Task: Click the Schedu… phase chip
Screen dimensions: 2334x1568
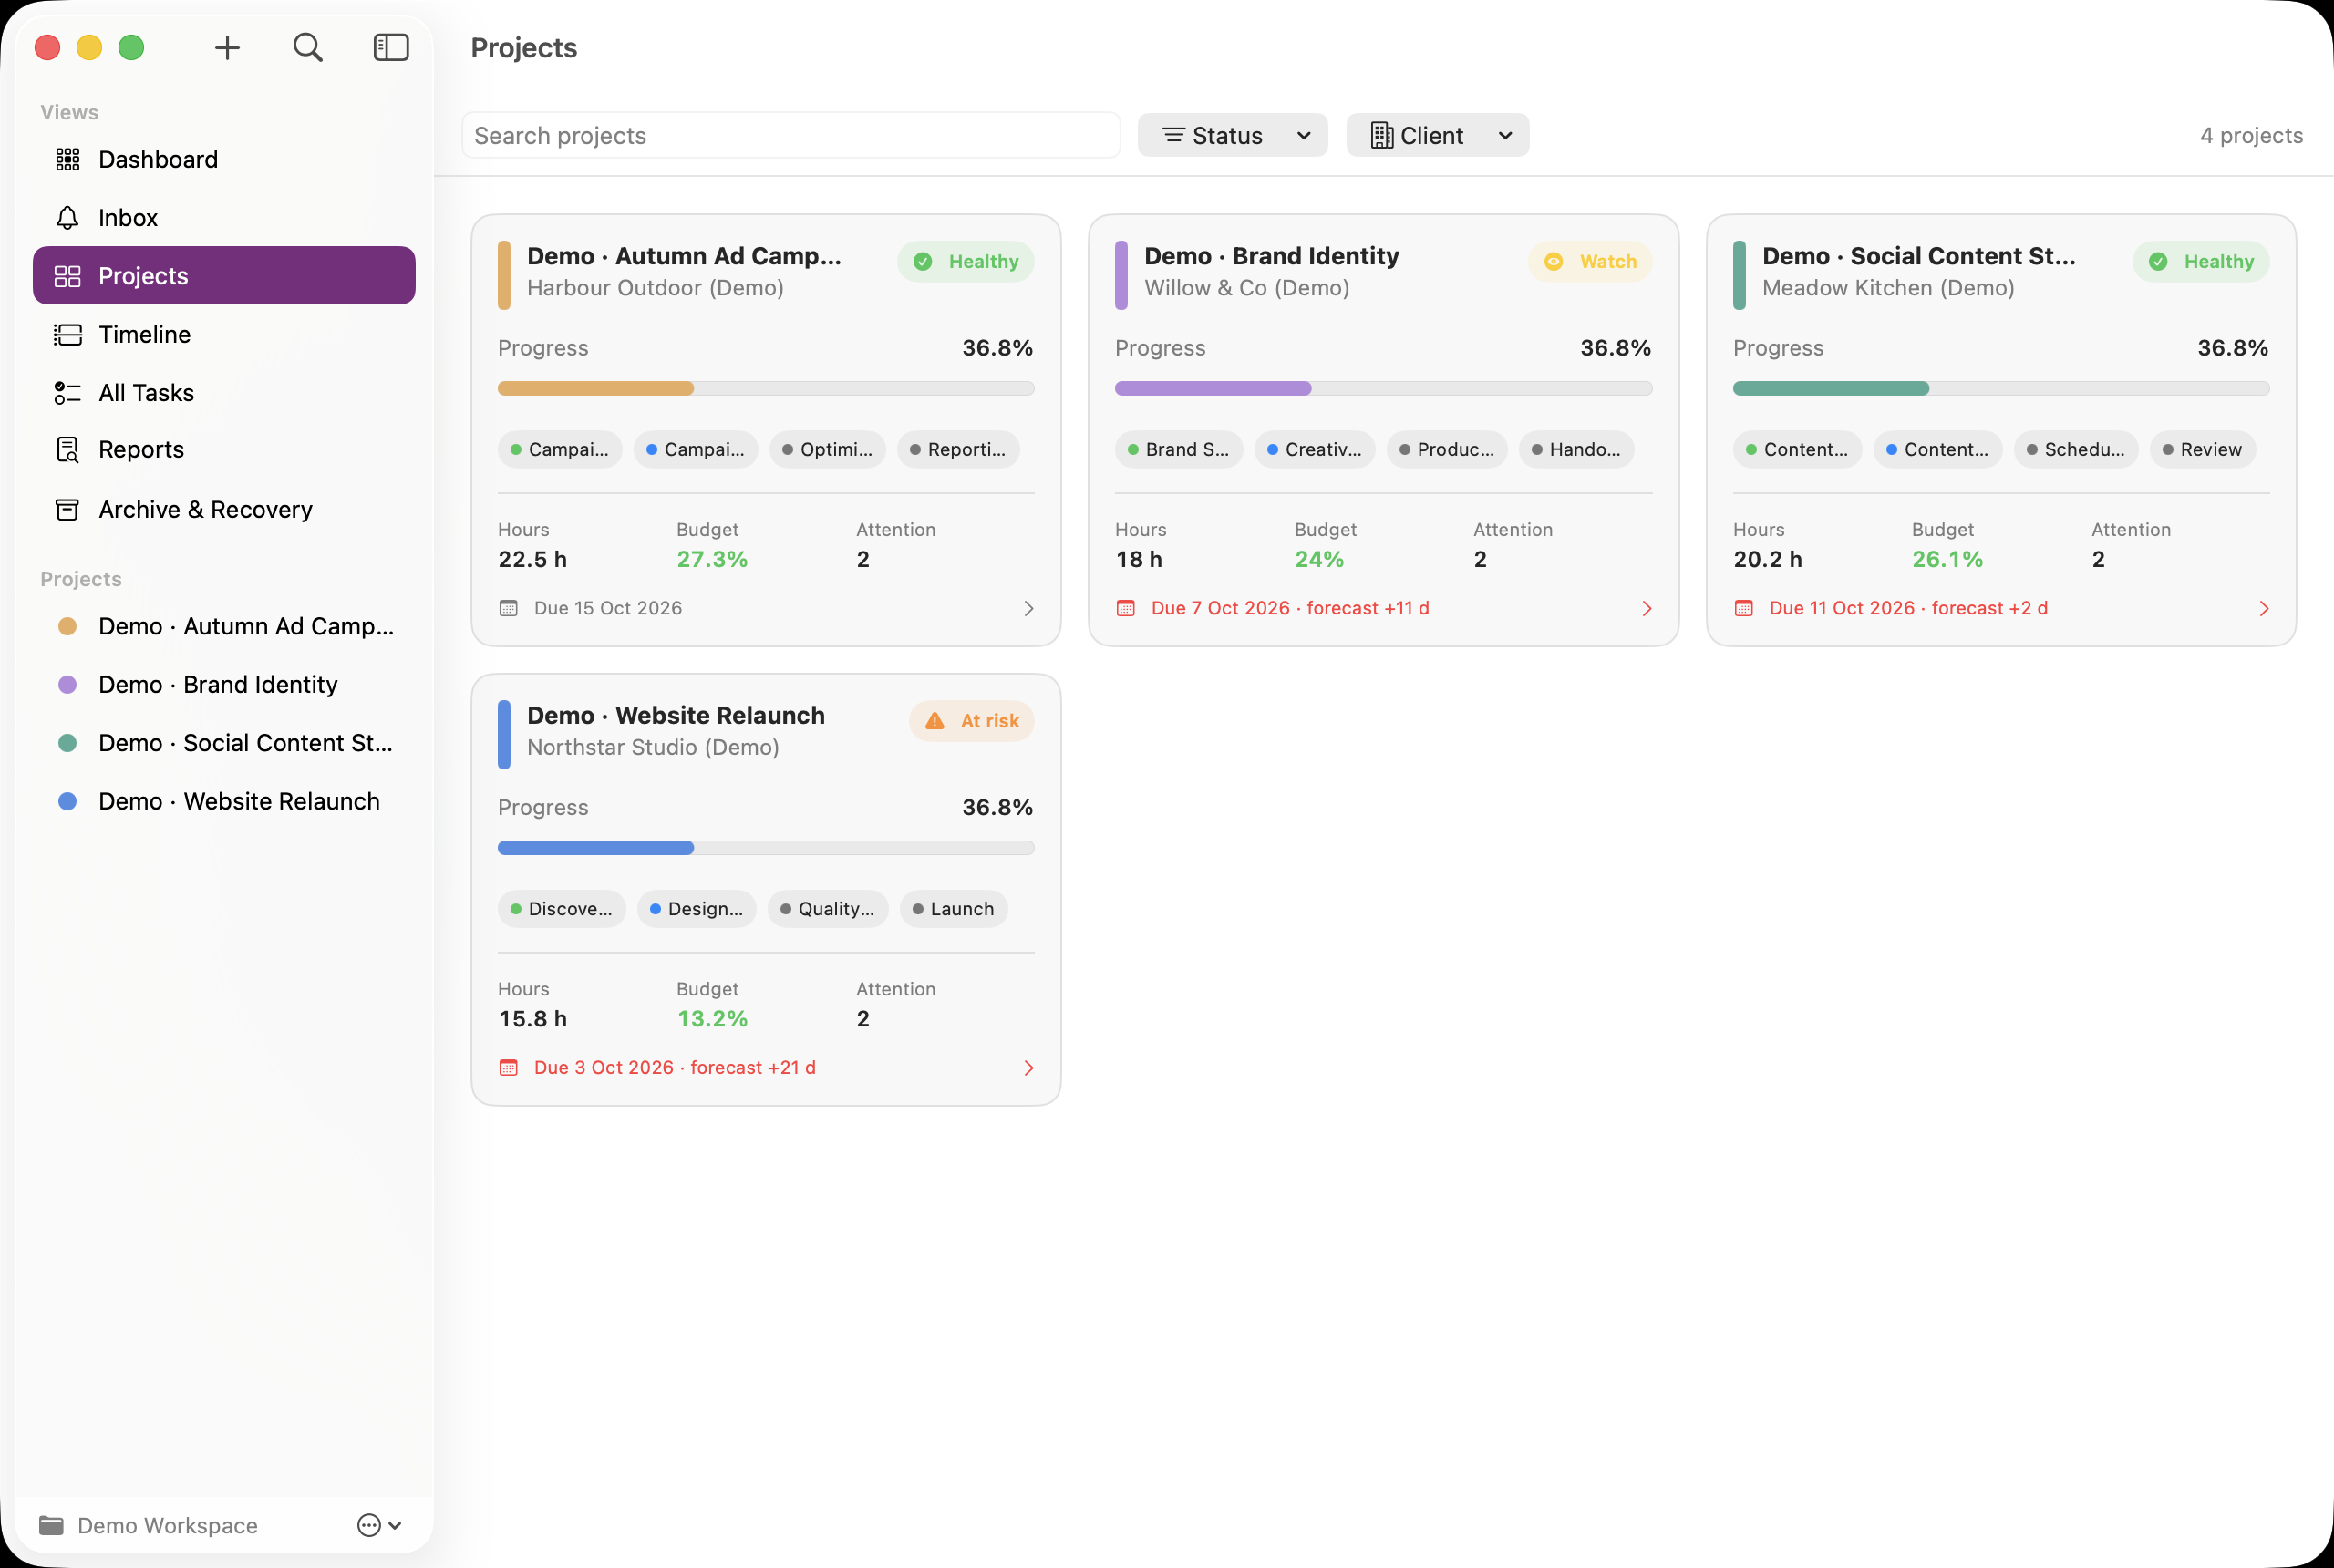Action: click(2075, 450)
